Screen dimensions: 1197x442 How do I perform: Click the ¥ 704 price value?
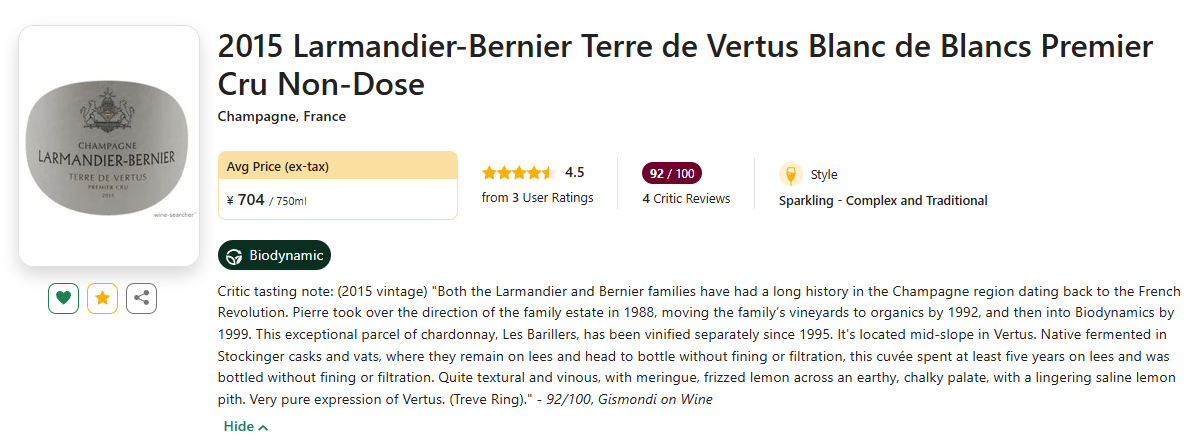246,200
